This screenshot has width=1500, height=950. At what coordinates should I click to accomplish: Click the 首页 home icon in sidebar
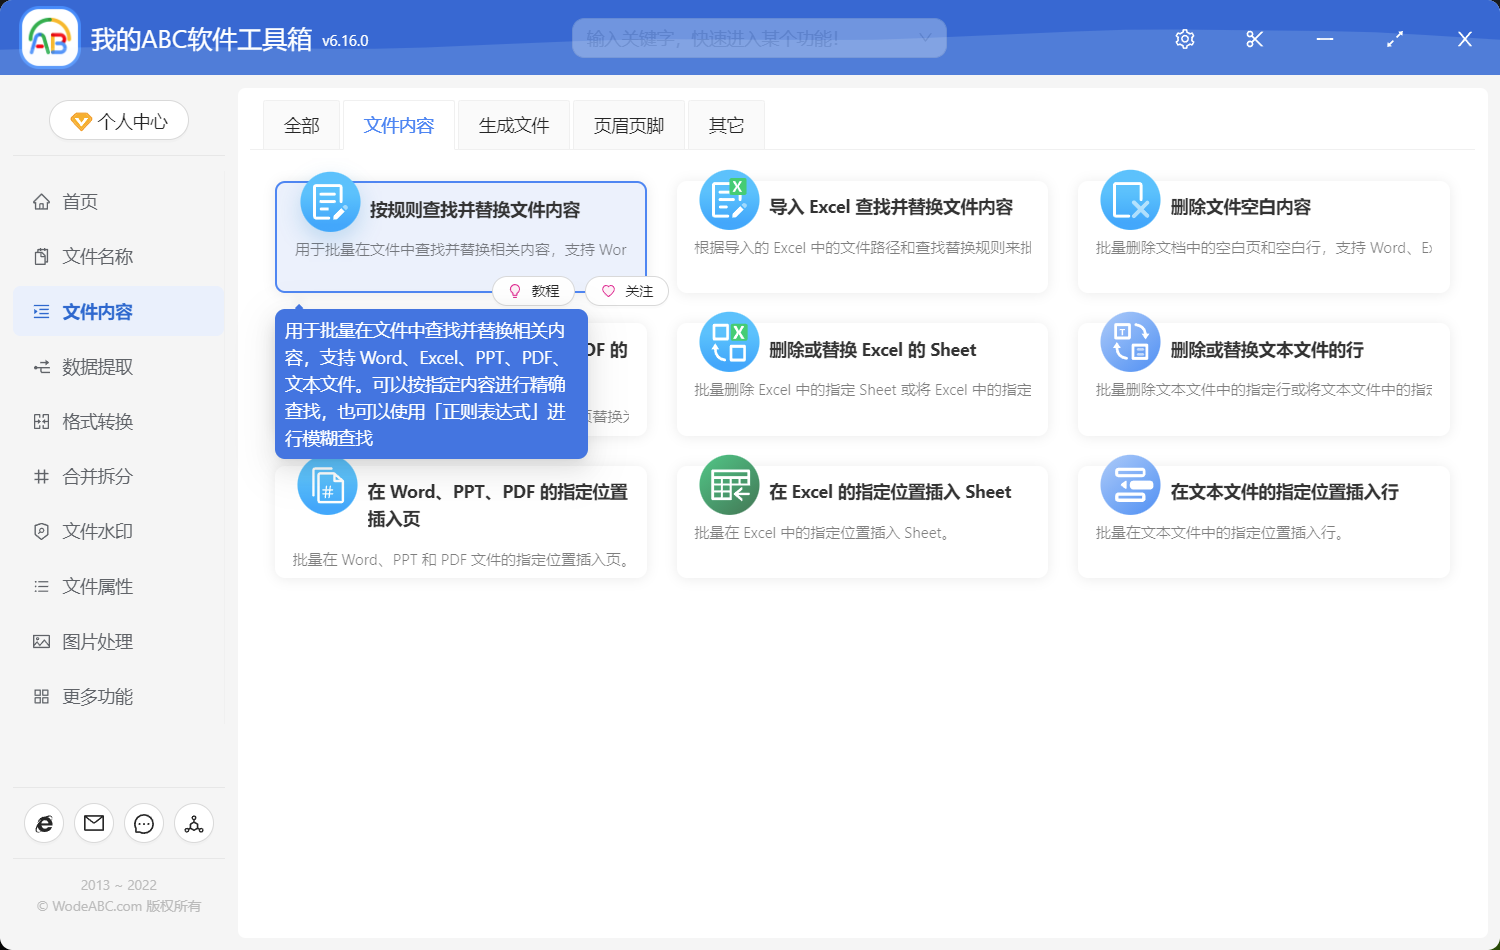40,201
